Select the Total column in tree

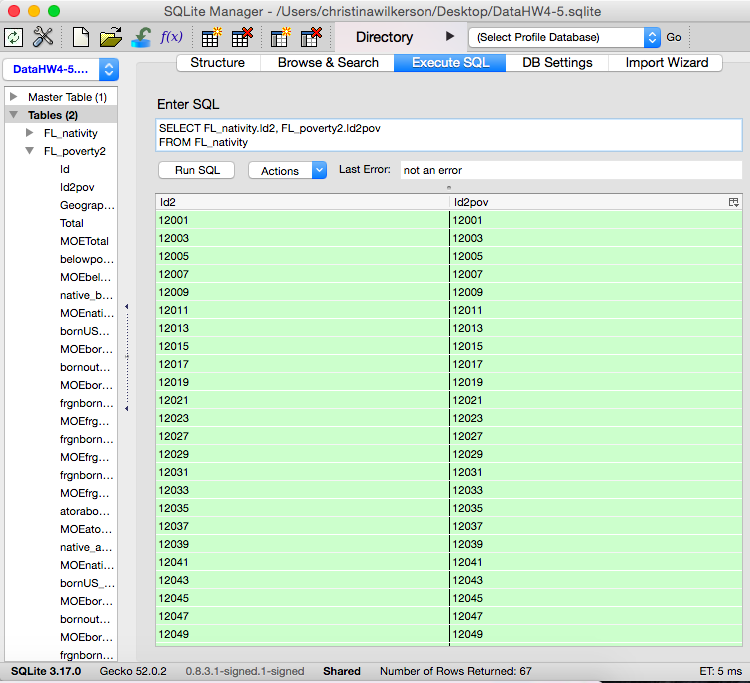click(72, 223)
